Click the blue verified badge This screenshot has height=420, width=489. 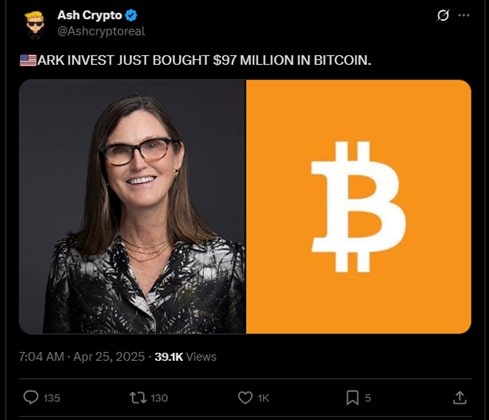[131, 15]
